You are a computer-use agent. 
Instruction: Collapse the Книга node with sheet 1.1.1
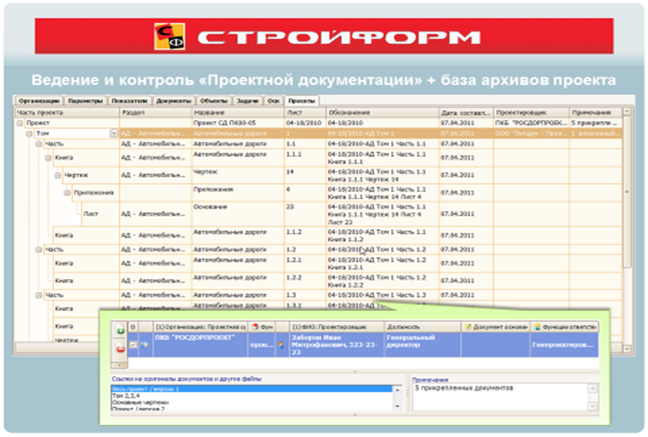pyautogui.click(x=48, y=158)
